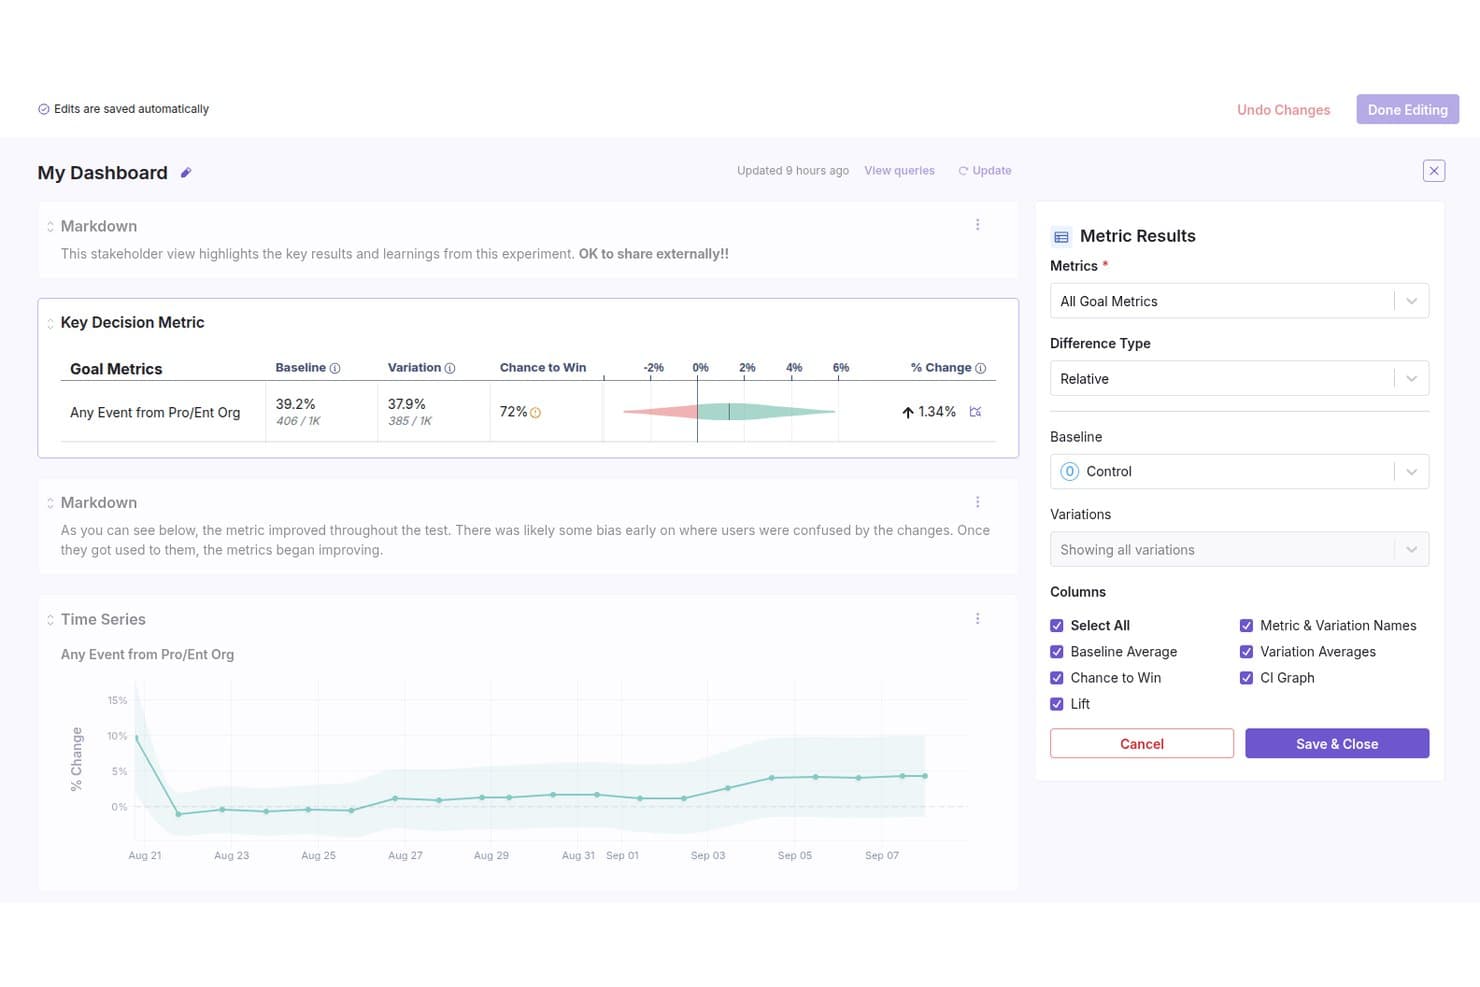Click drag handle of Key Decision Metric block
Image resolution: width=1480 pixels, height=987 pixels.
[50, 323]
